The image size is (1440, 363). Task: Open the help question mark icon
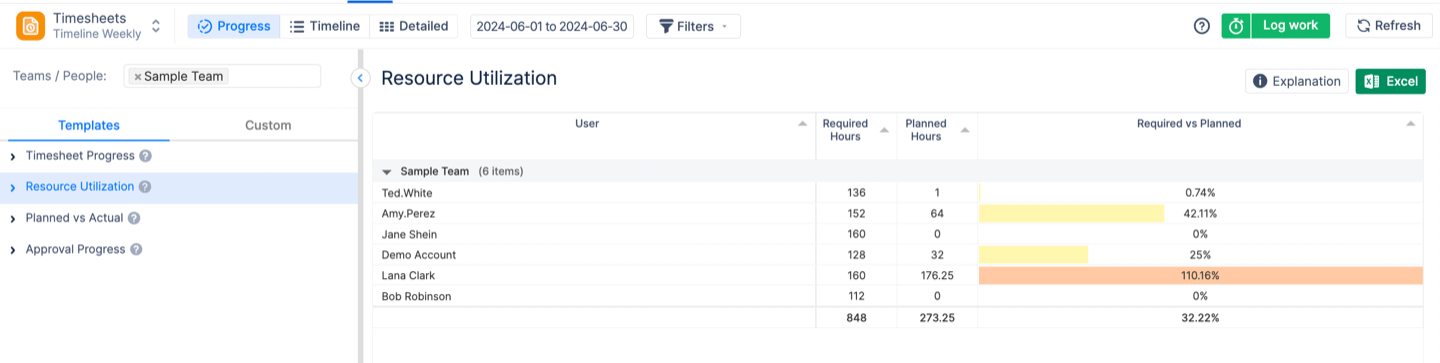pos(1202,26)
